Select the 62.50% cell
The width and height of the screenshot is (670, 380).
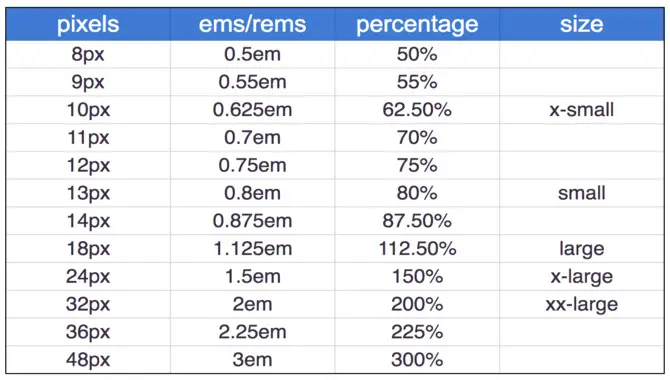coord(417,110)
